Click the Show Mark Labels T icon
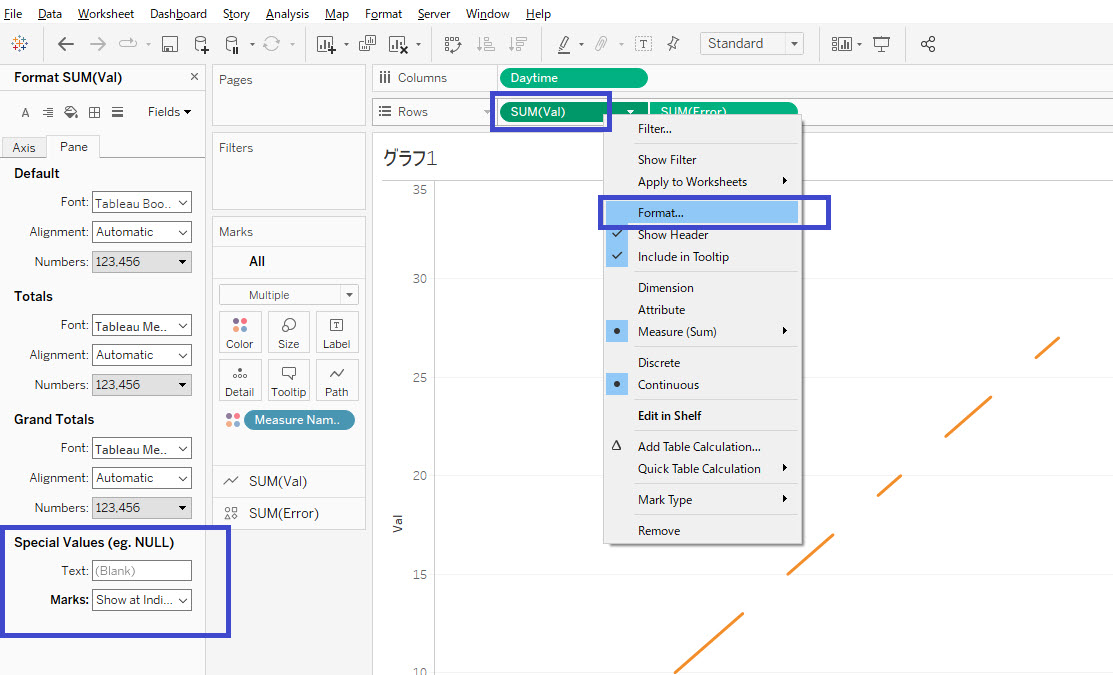The width and height of the screenshot is (1113, 675). (x=643, y=44)
